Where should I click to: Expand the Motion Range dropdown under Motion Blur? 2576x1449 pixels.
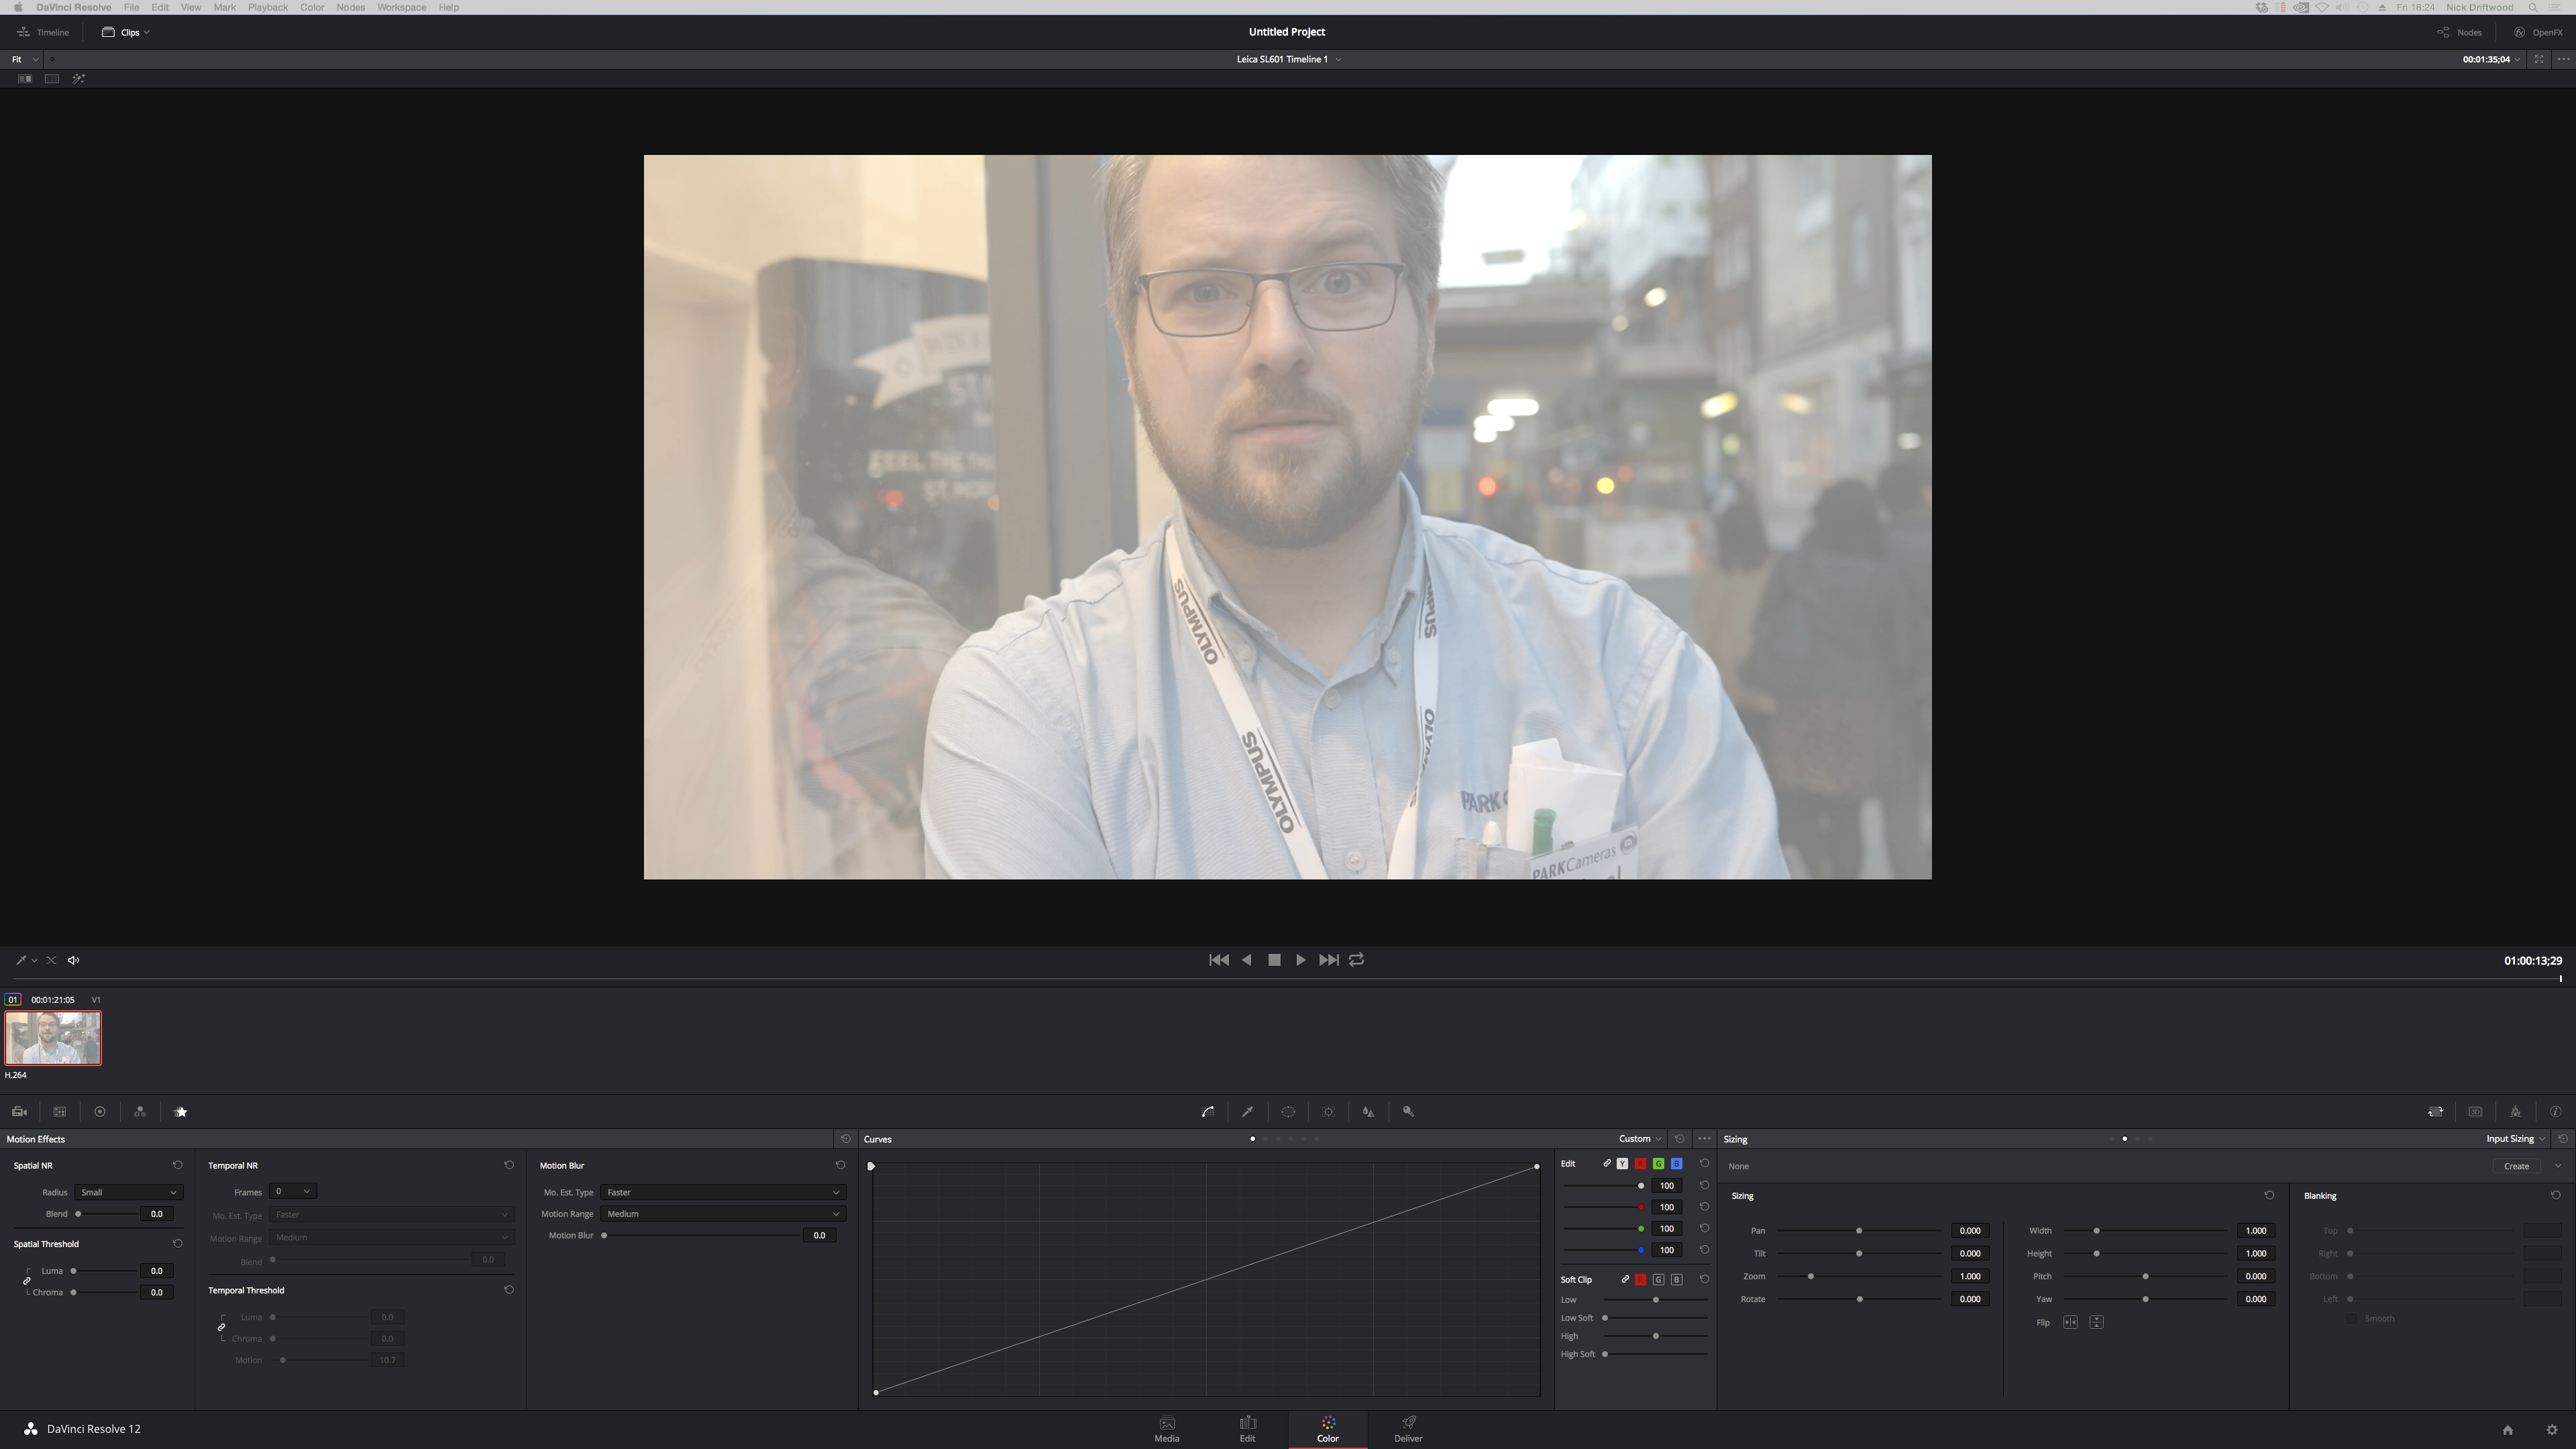point(722,1214)
